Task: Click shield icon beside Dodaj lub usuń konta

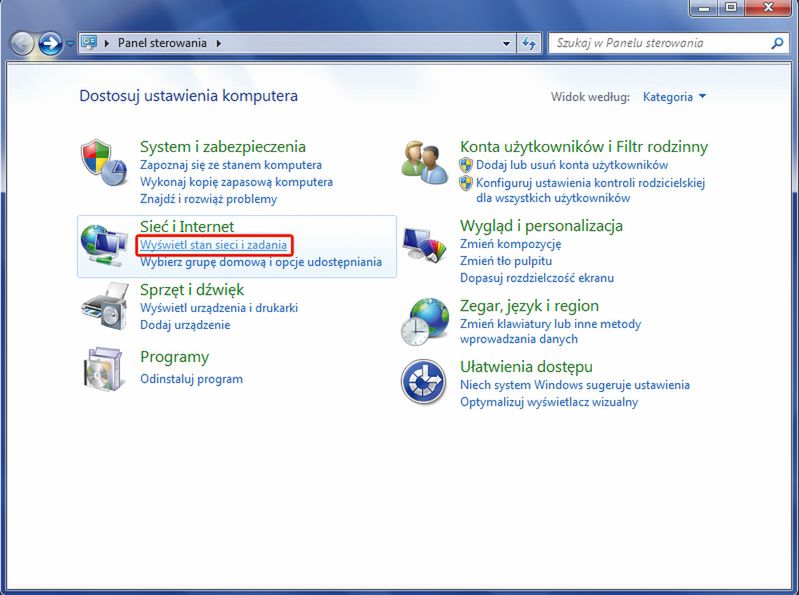Action: pyautogui.click(x=466, y=165)
